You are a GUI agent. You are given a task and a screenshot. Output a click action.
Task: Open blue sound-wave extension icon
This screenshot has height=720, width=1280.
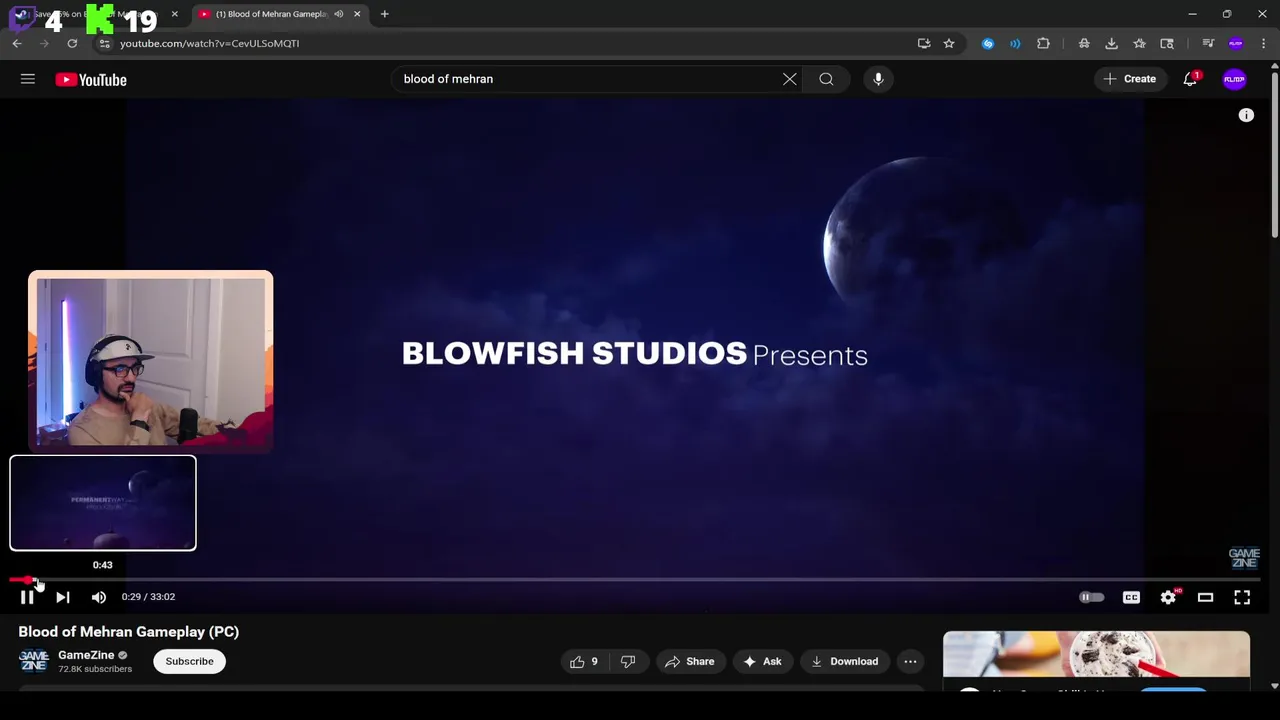1015,43
